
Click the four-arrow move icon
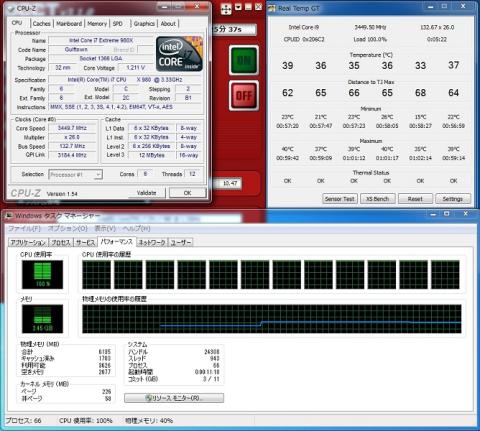click(226, 9)
